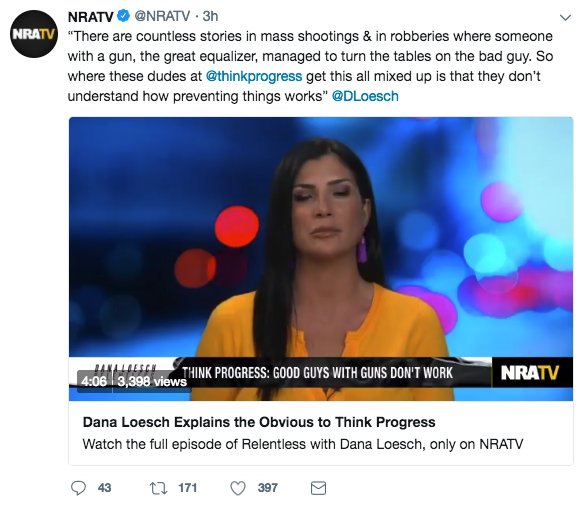Image resolution: width=580 pixels, height=506 pixels.
Task: Click the NRATV display name
Action: 91,16
